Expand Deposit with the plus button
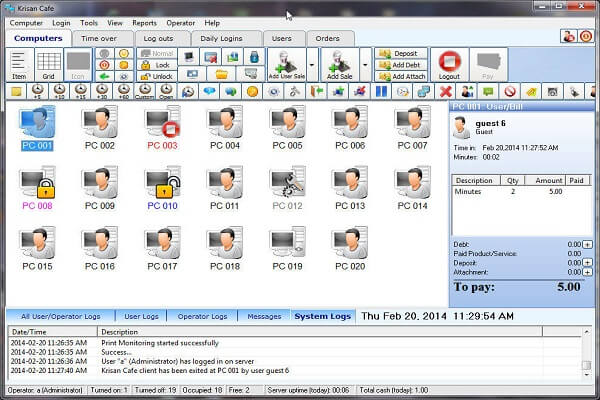The height and width of the screenshot is (400, 600). [x=587, y=263]
